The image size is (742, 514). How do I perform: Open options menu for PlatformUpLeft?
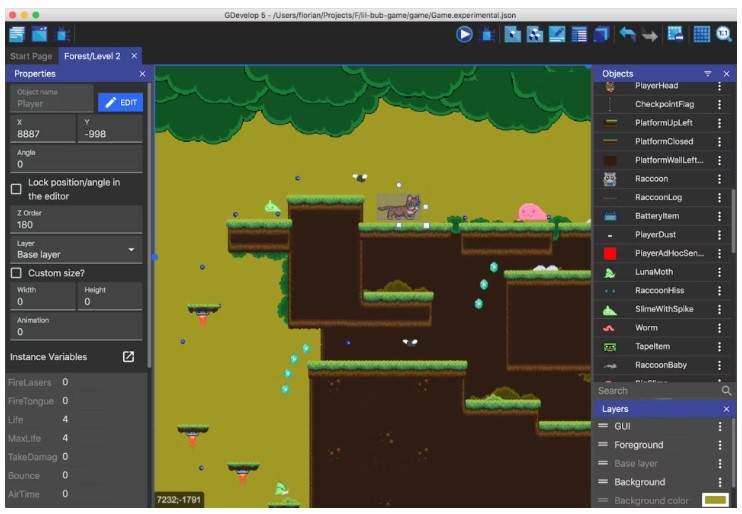tap(719, 123)
